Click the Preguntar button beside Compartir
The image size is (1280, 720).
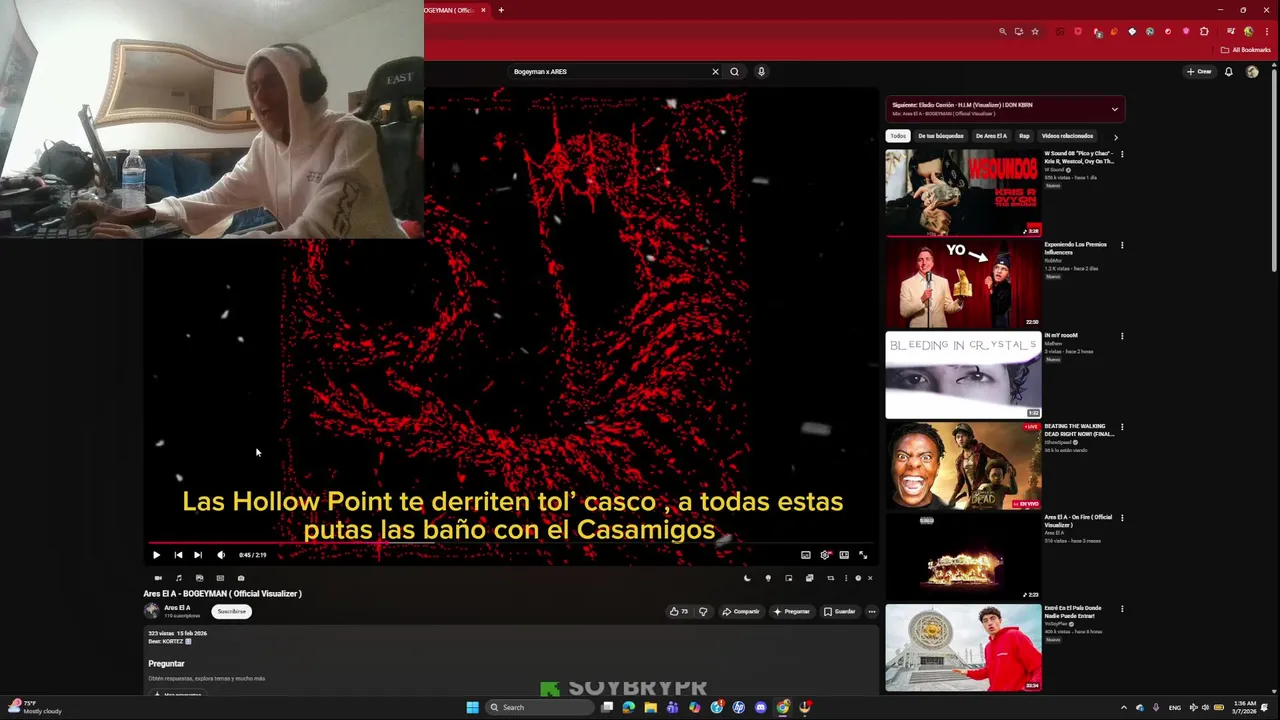coord(791,611)
